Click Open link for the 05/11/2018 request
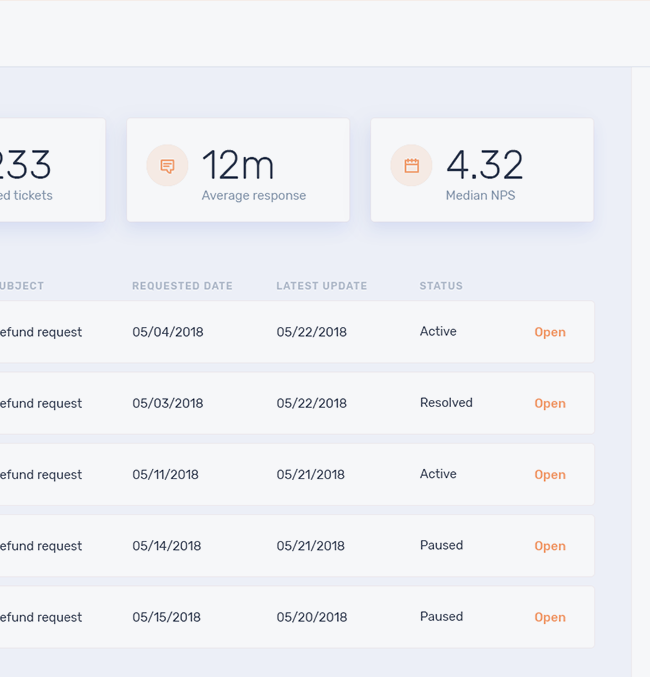The height and width of the screenshot is (677, 650). pyautogui.click(x=549, y=475)
